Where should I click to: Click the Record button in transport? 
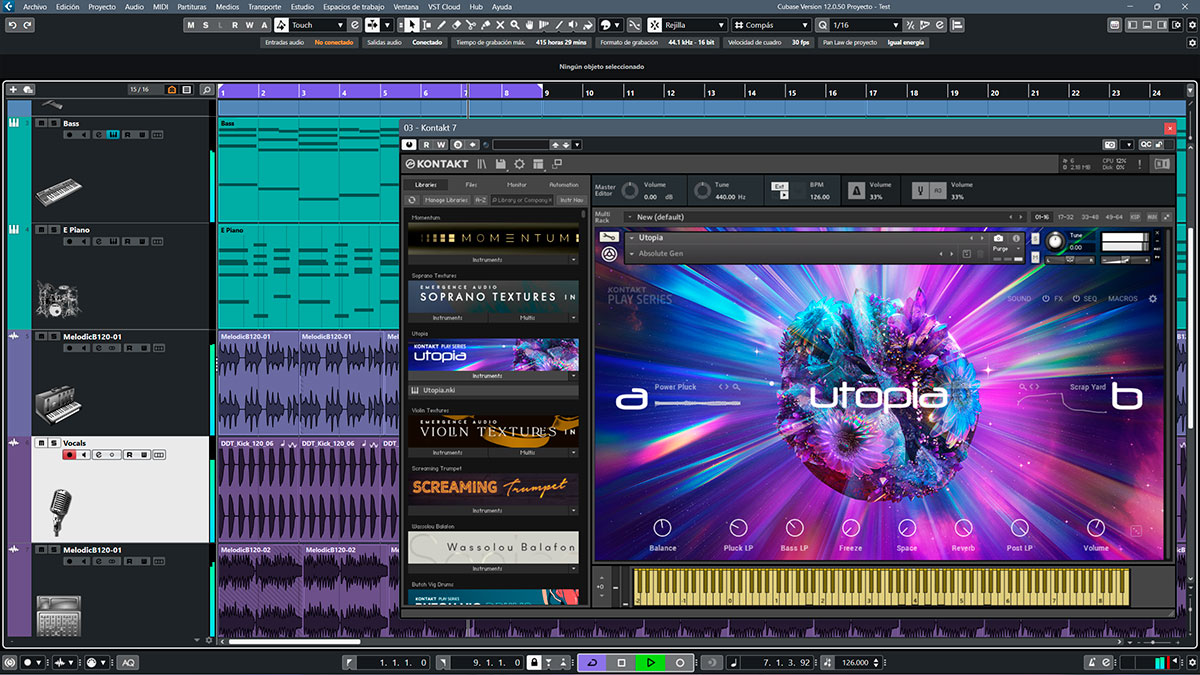point(680,662)
